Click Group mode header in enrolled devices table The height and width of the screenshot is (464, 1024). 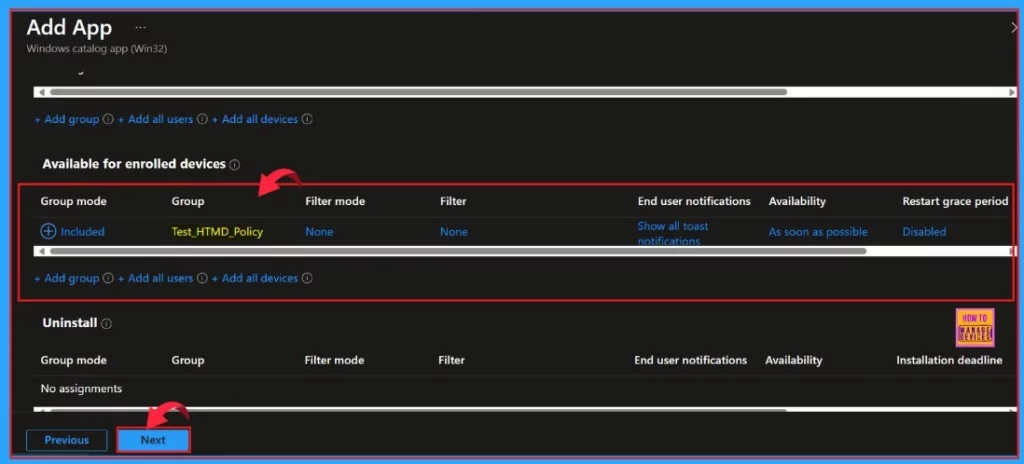pos(73,201)
